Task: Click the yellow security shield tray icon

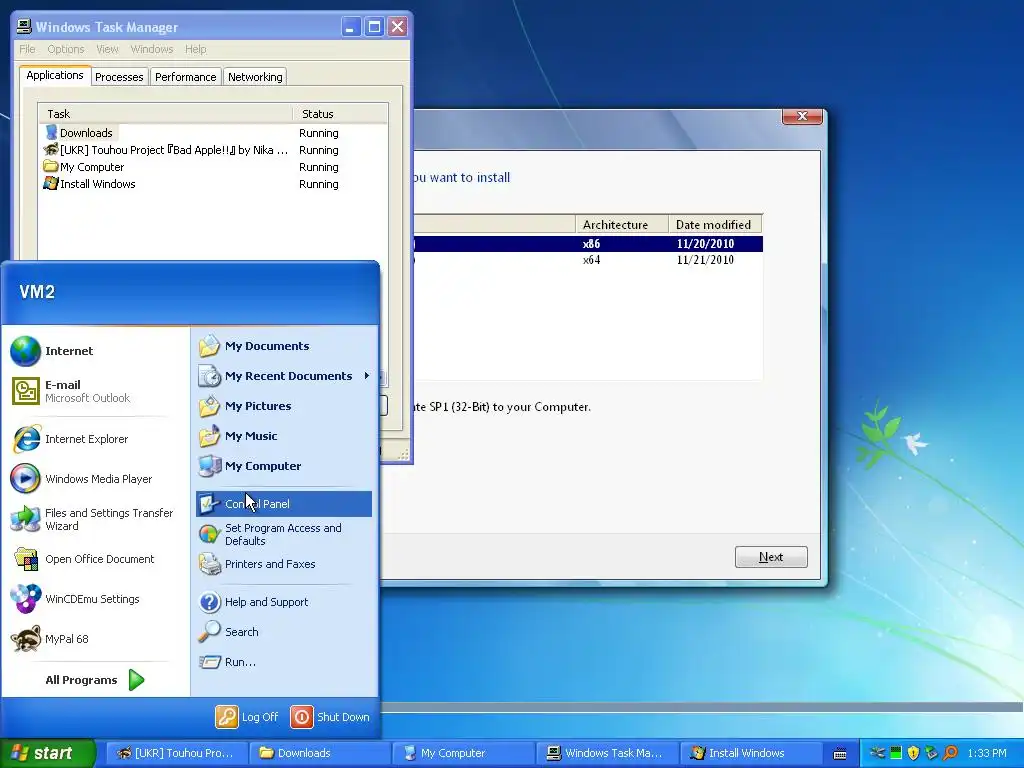Action: pyautogui.click(x=914, y=753)
